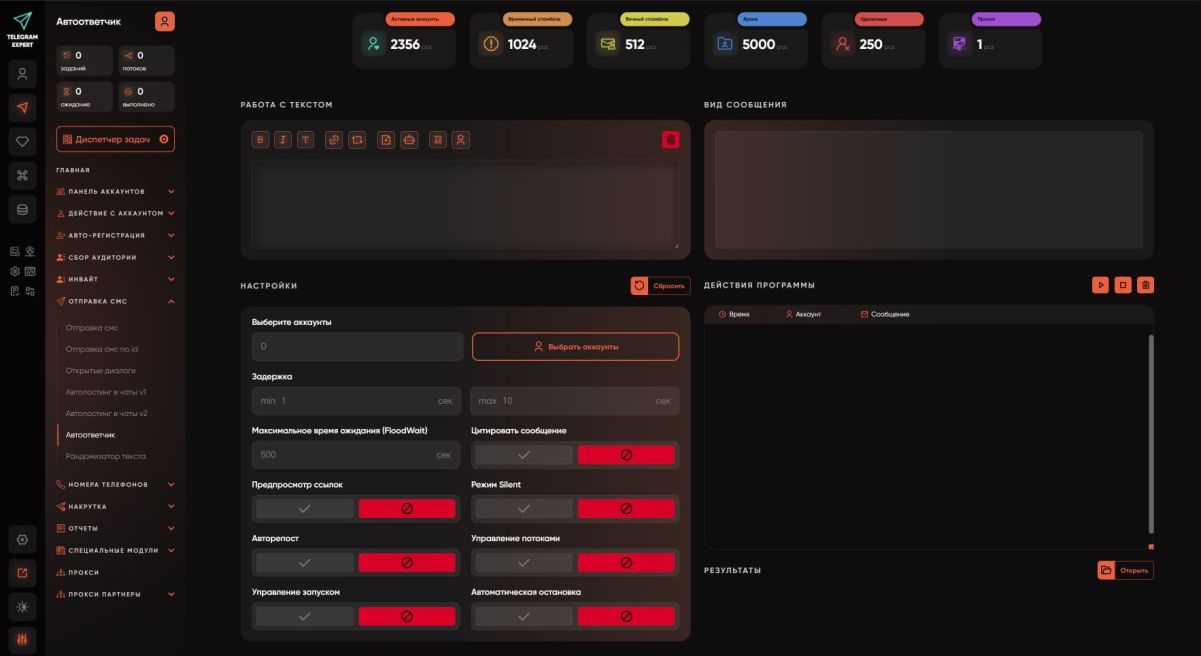Enable Автоматическая остановка checkmark toggle

(x=524, y=616)
